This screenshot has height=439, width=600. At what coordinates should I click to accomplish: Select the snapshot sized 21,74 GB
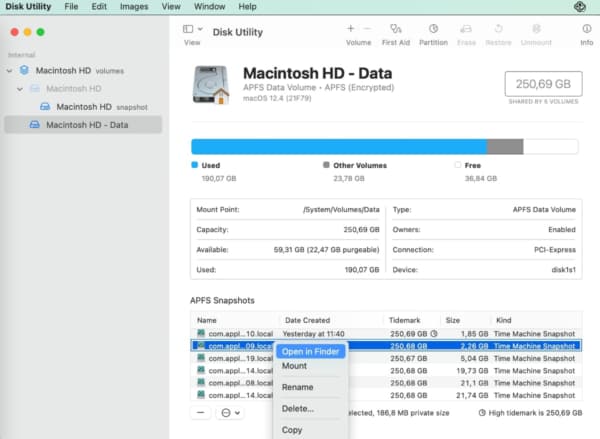(x=386, y=395)
